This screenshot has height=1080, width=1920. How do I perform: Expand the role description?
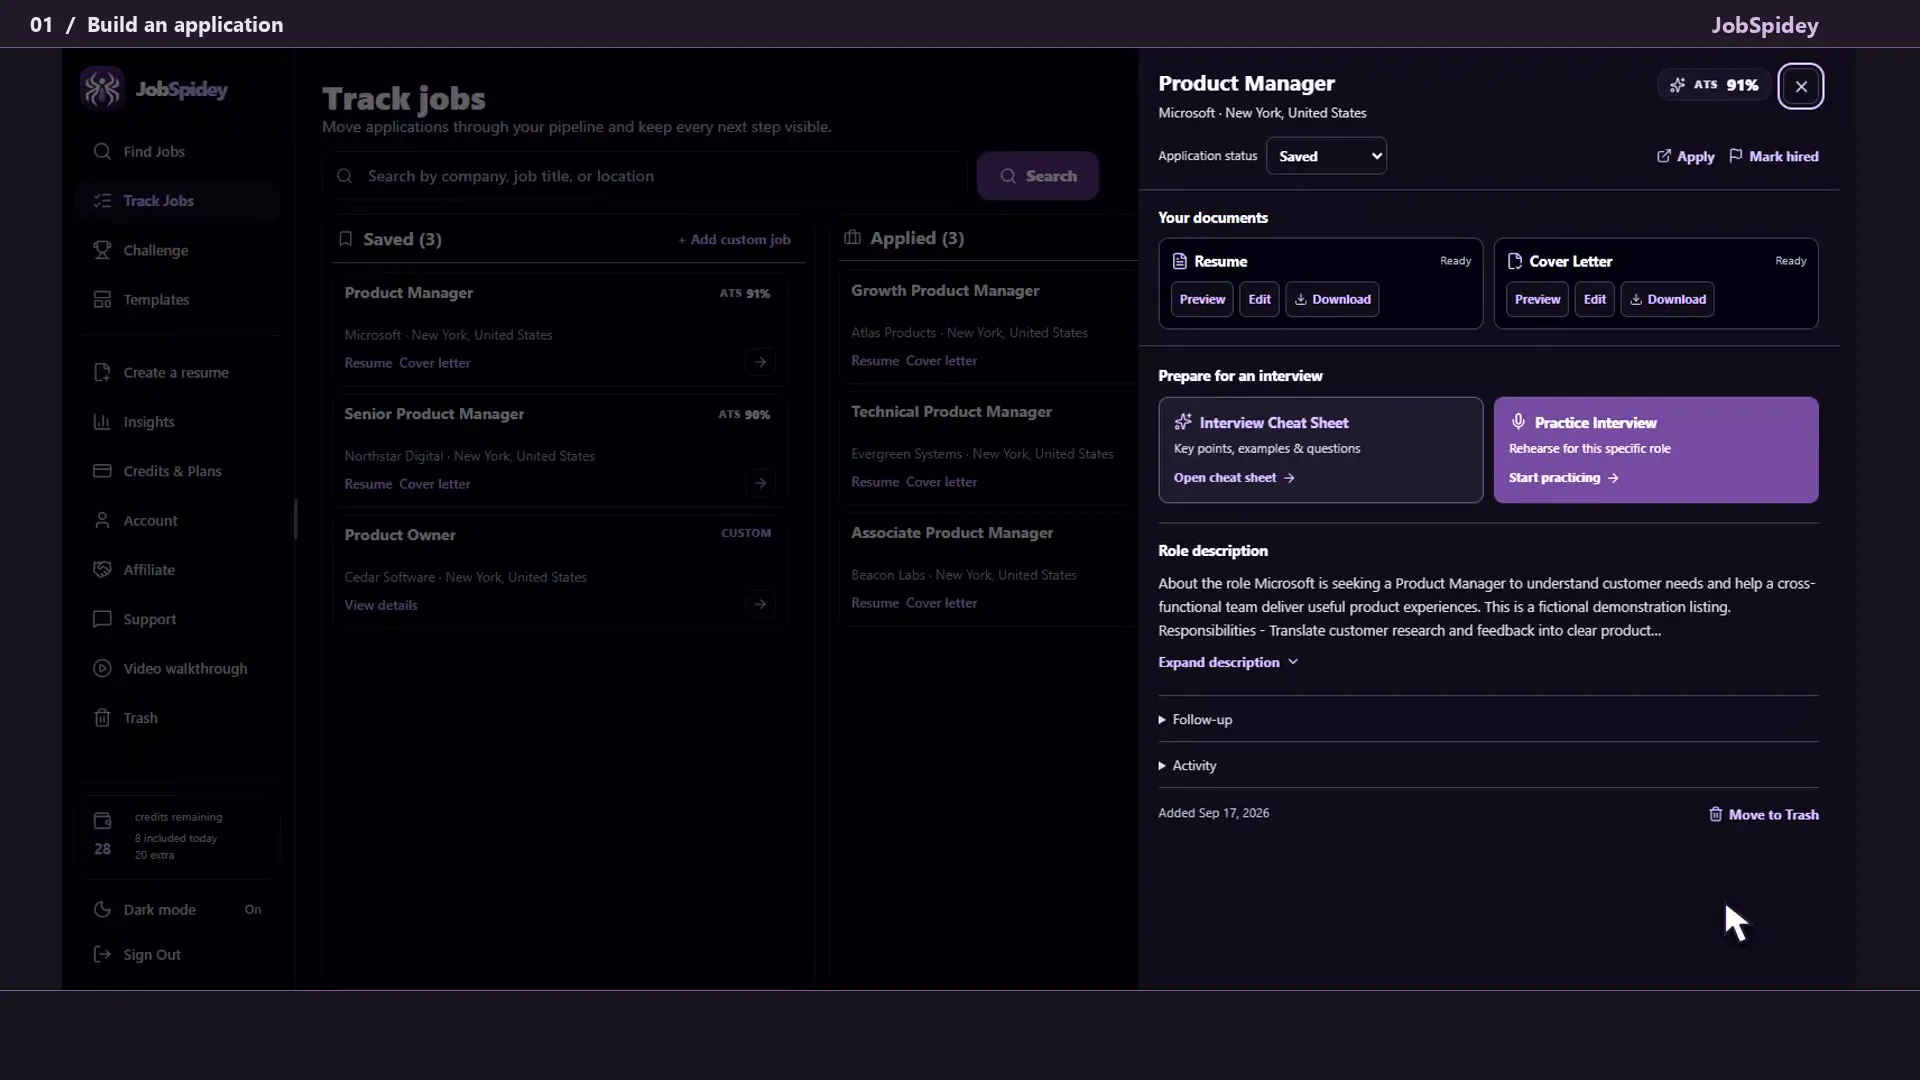(x=1228, y=662)
